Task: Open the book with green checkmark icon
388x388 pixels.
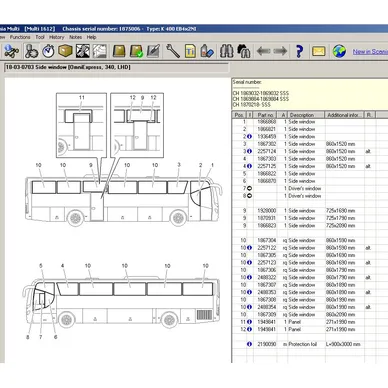Action: tap(136, 51)
